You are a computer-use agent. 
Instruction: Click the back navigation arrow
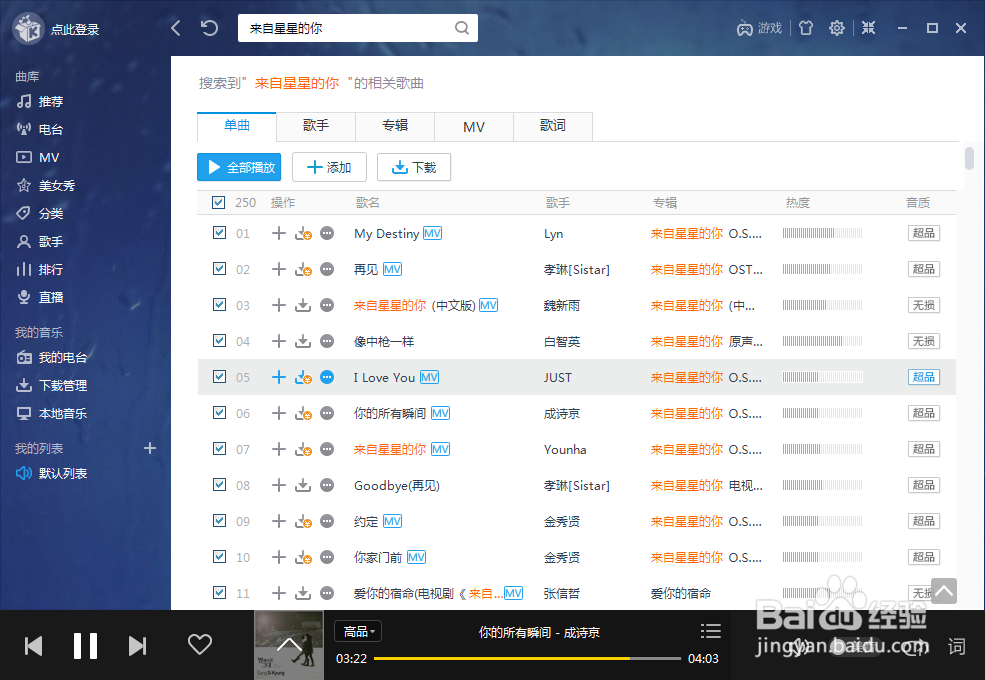tap(176, 28)
